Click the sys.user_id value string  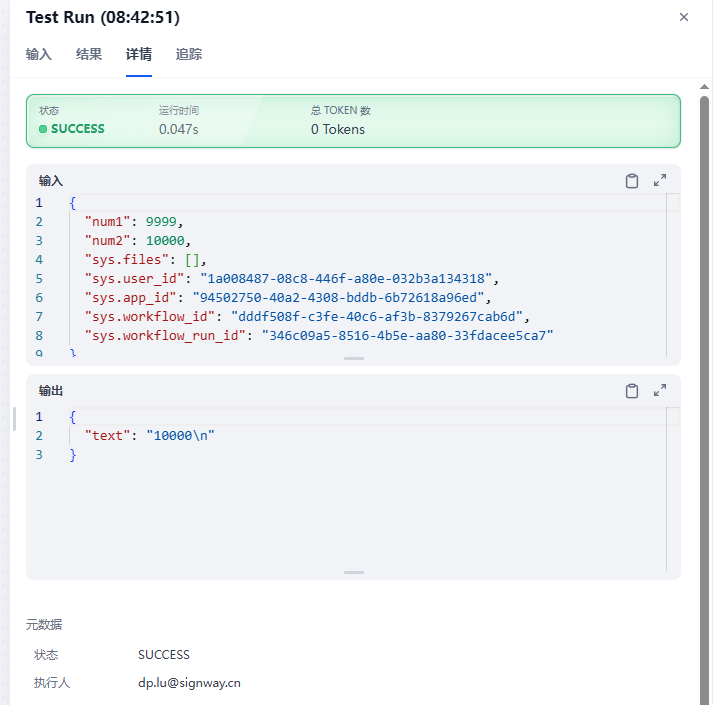(346, 279)
